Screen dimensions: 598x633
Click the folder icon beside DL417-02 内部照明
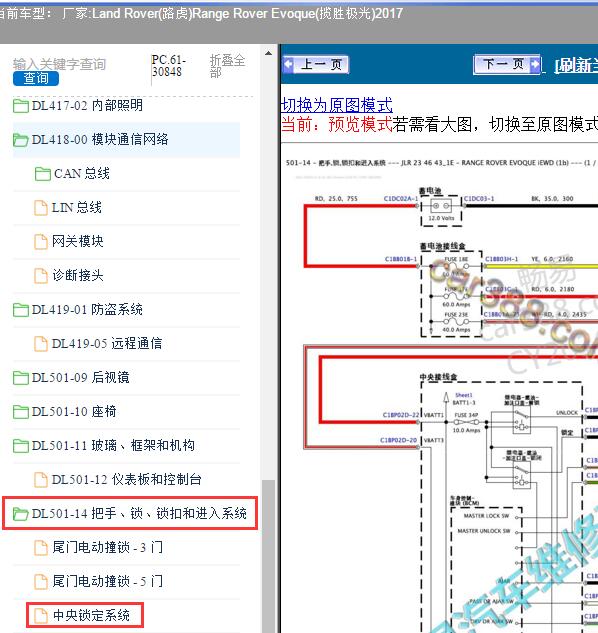tap(21, 106)
